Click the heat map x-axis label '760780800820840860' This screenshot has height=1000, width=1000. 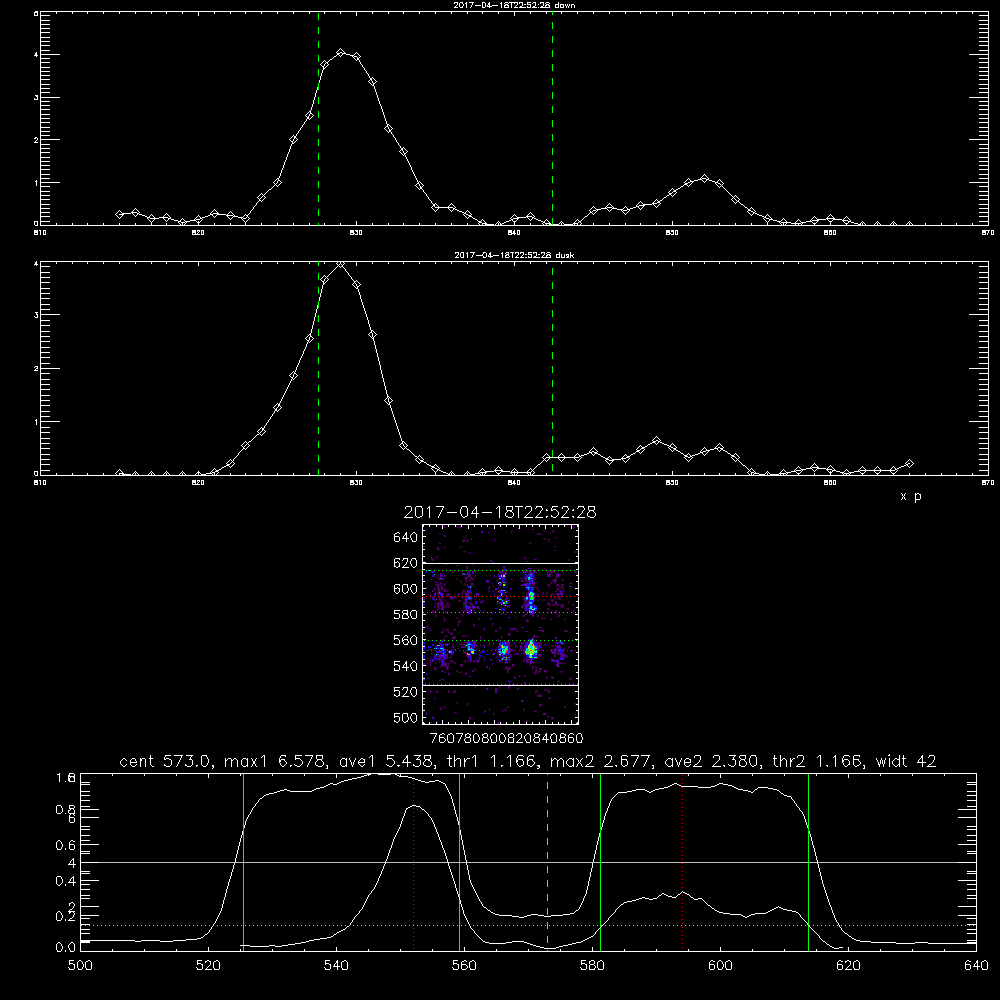pyautogui.click(x=506, y=738)
